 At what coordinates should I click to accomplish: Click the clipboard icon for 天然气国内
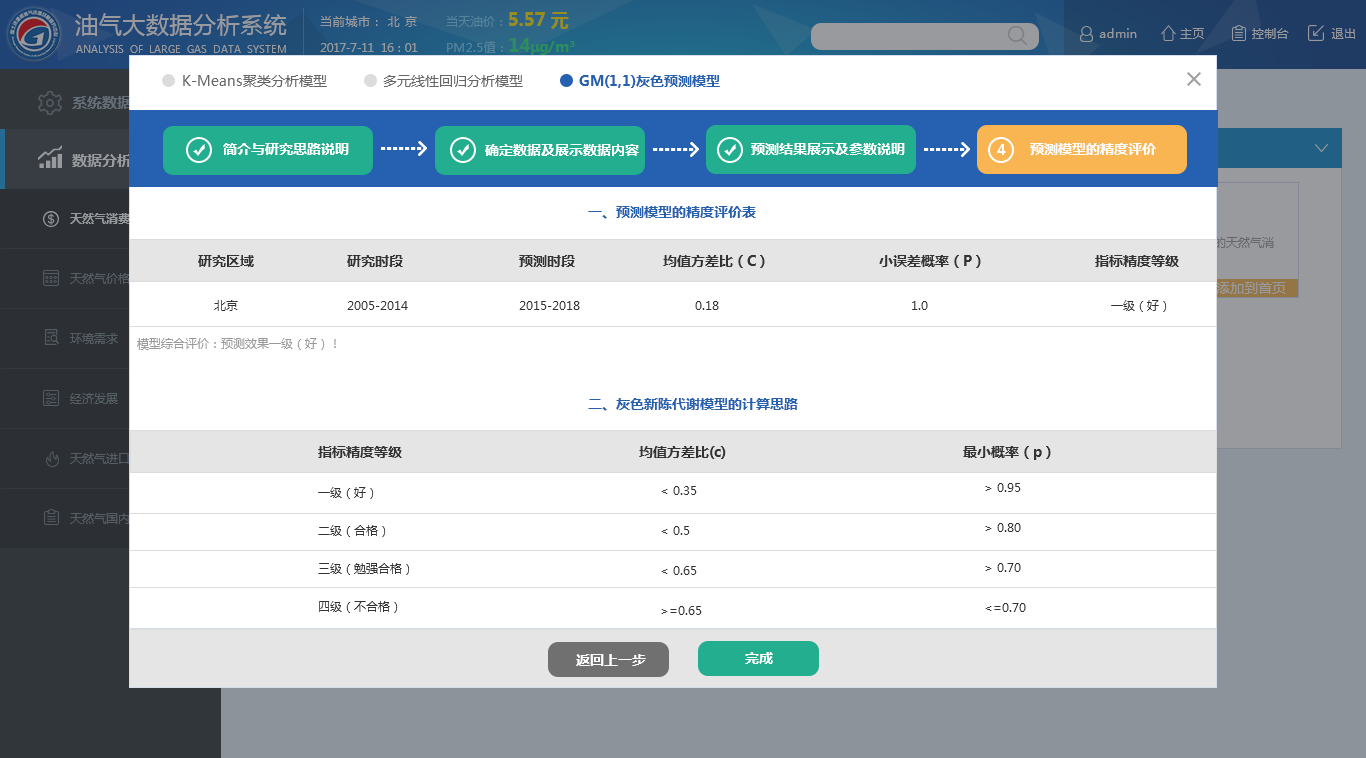tap(51, 518)
